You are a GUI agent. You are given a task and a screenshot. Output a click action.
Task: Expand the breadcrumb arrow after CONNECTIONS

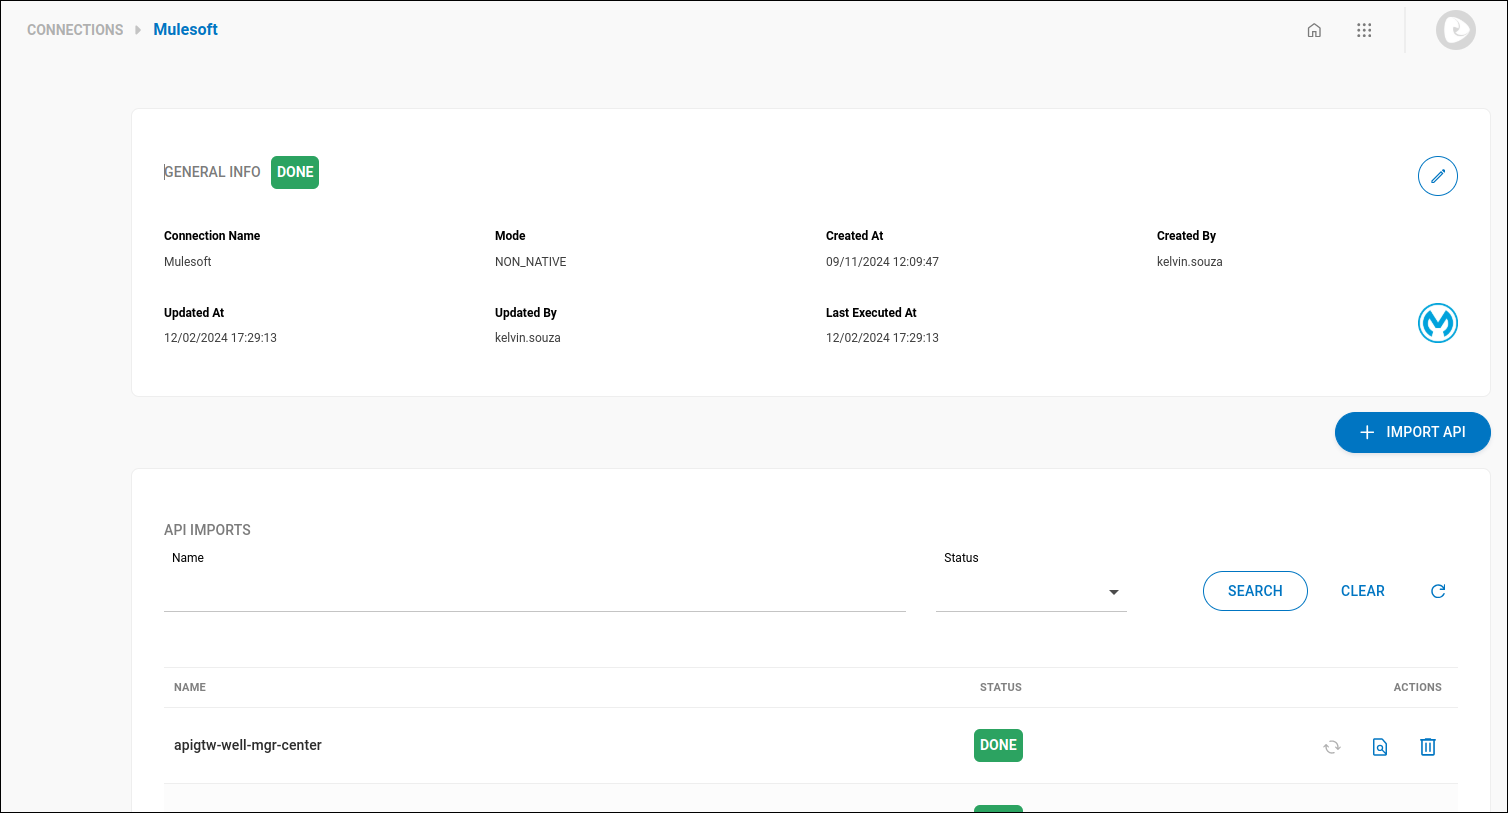[x=138, y=30]
